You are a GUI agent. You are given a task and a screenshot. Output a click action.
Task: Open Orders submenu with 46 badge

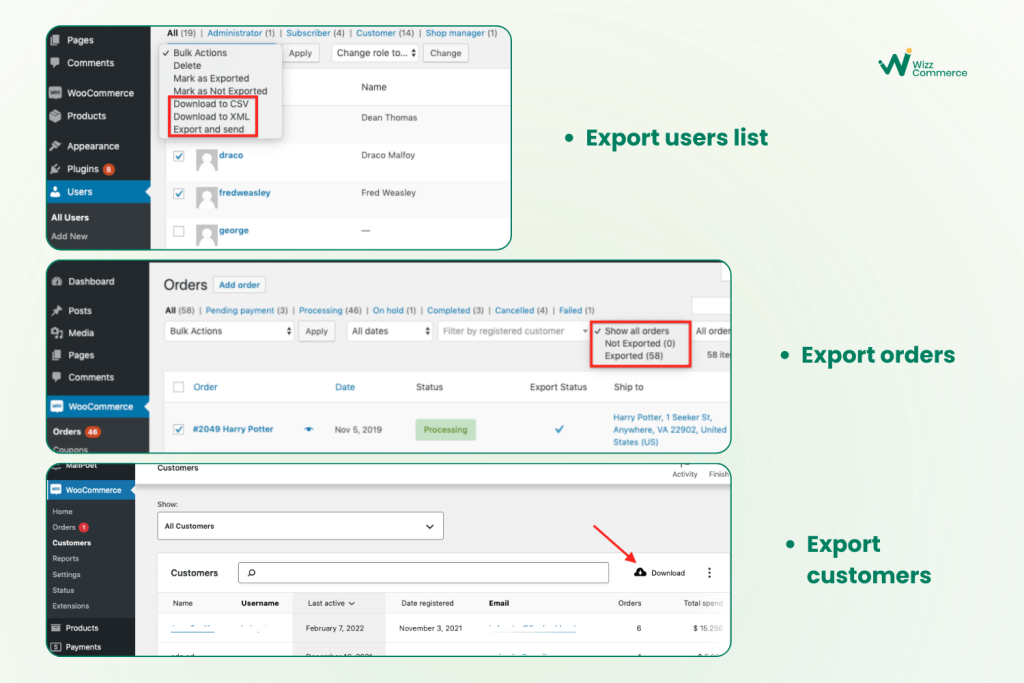[x=76, y=432]
